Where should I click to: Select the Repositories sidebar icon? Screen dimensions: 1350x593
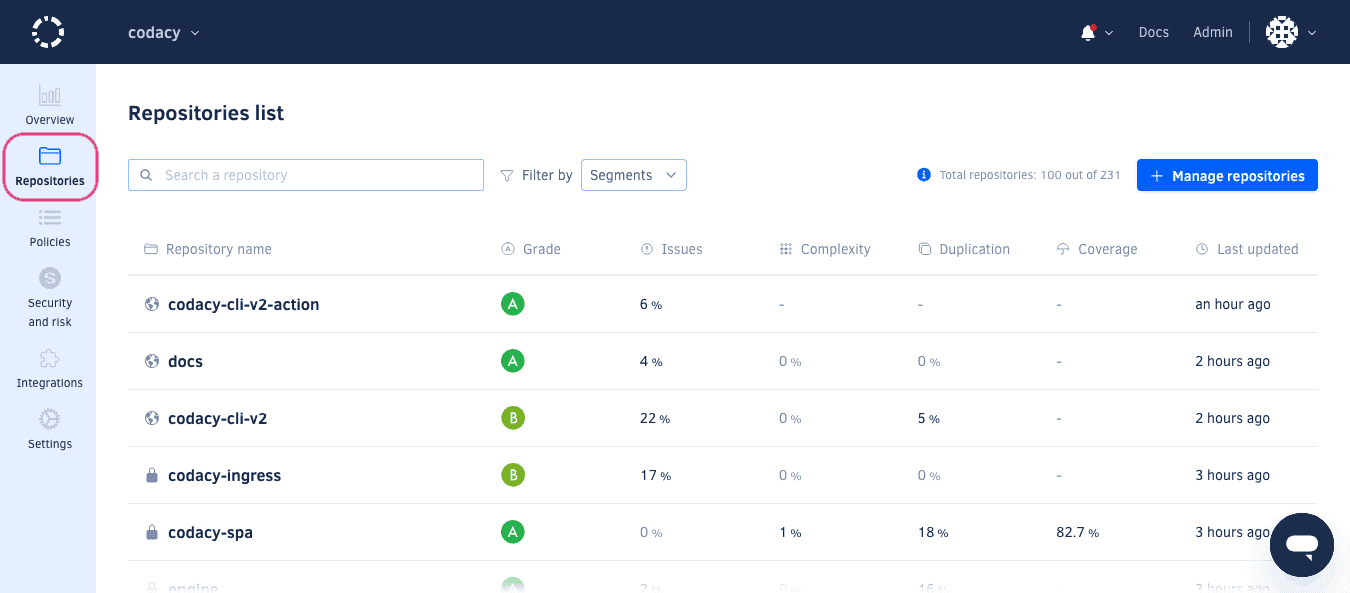tap(49, 165)
